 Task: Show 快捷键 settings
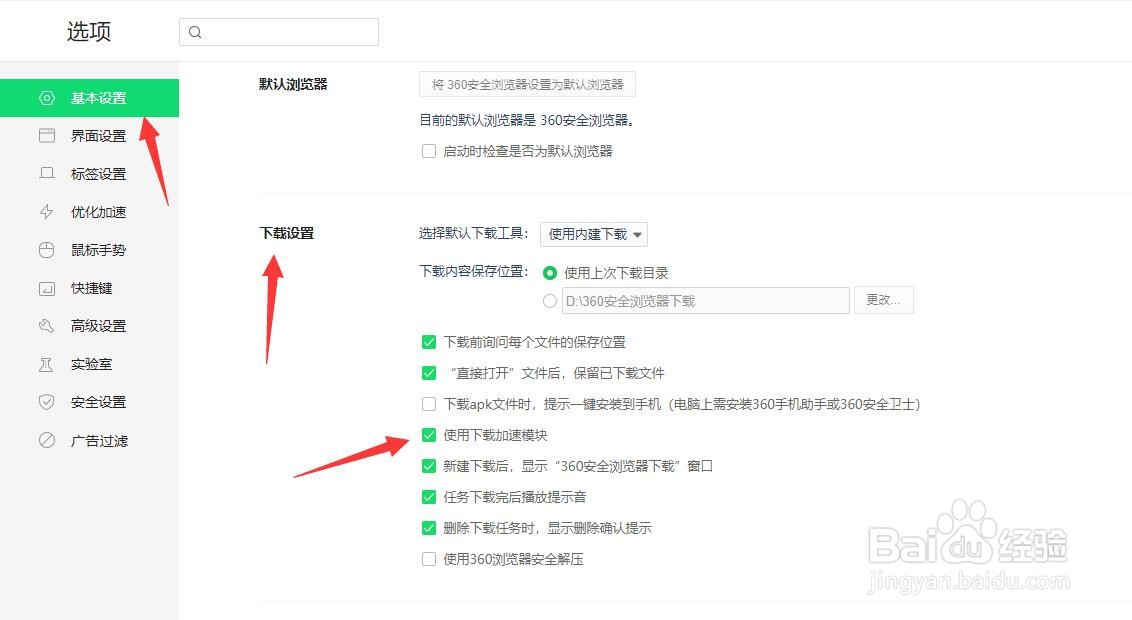[x=90, y=288]
